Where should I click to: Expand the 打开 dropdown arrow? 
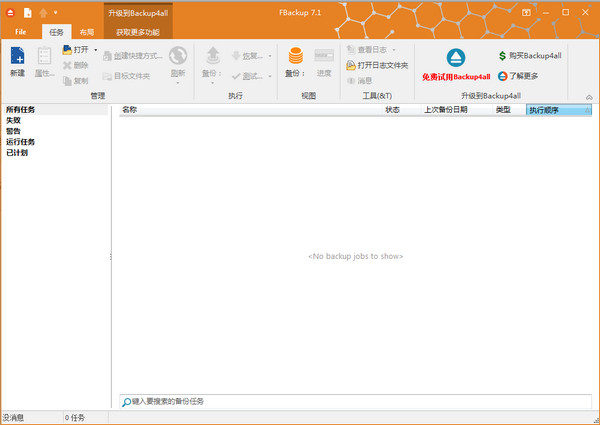(96, 50)
